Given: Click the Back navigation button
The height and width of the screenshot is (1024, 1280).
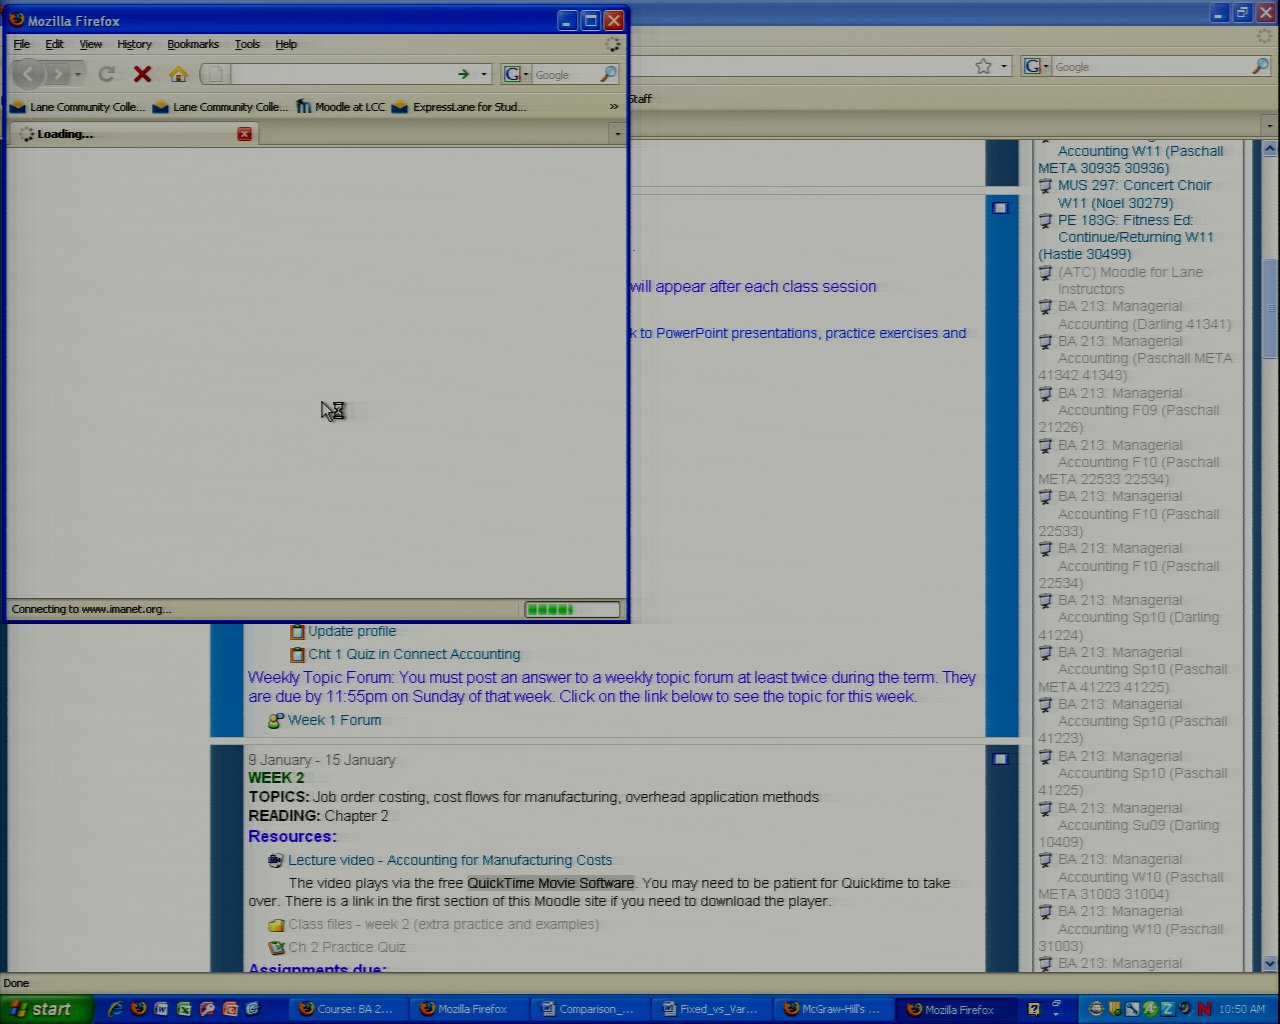Looking at the screenshot, I should [28, 74].
